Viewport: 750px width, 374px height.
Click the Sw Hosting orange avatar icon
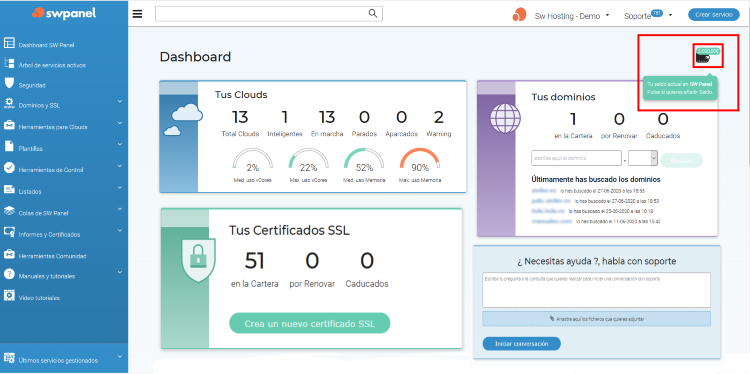519,15
